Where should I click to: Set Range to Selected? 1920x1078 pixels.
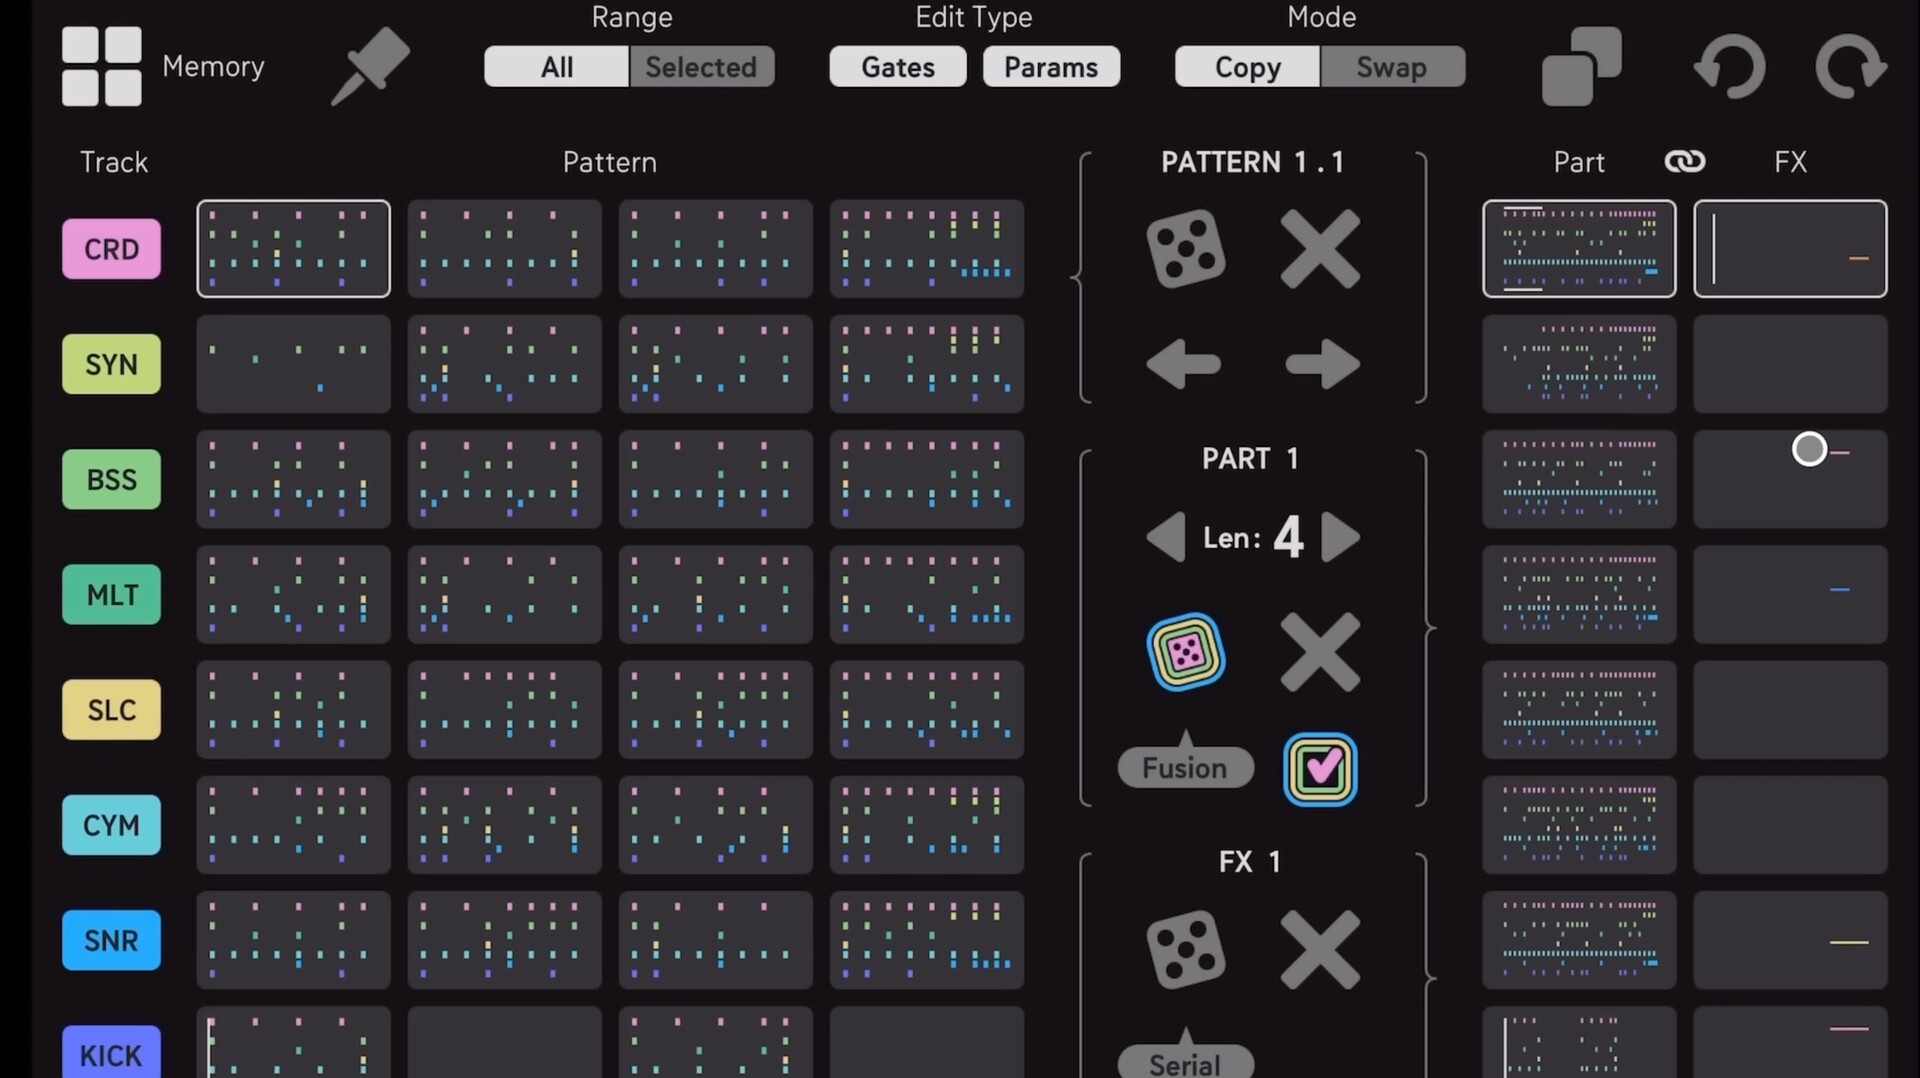pos(701,67)
